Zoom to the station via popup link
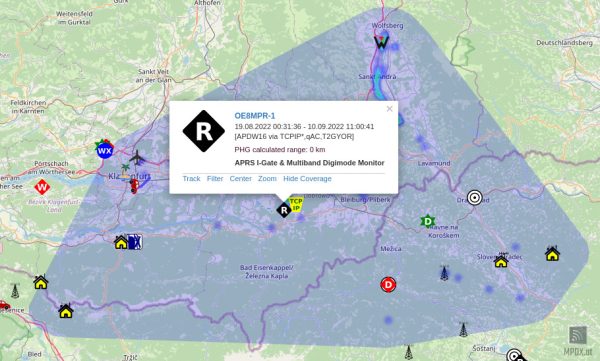 [x=267, y=178]
